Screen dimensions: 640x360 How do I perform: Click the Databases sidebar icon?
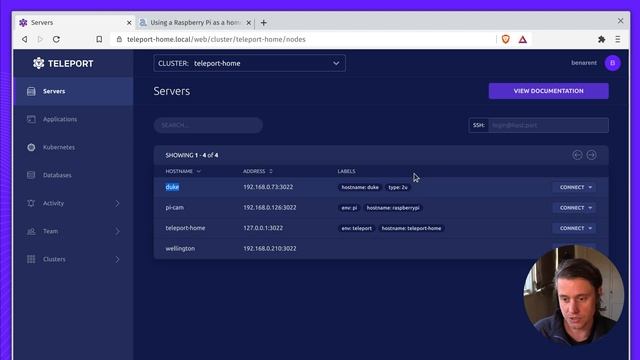point(31,175)
